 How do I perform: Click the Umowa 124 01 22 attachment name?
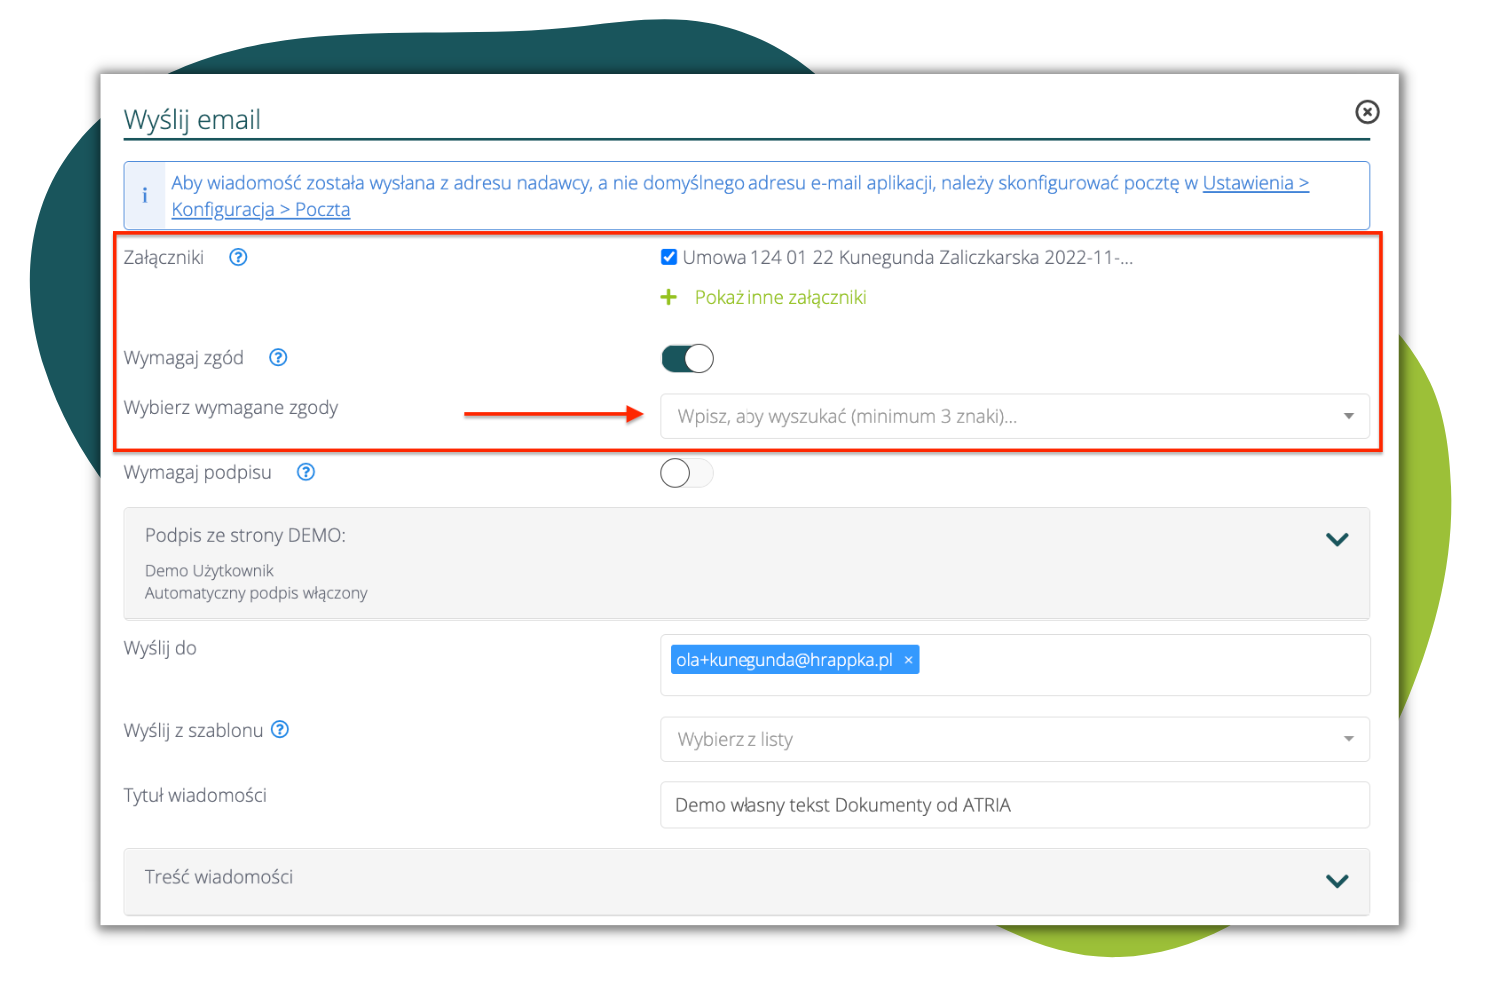tap(907, 258)
